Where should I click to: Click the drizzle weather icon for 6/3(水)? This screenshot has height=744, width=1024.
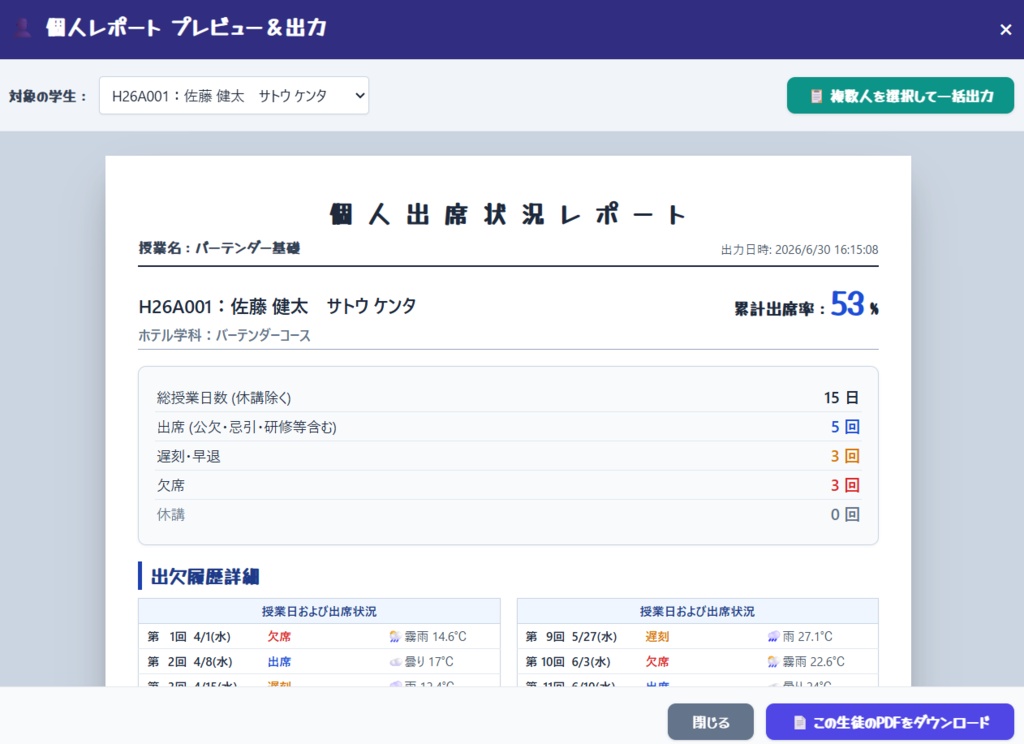tap(773, 662)
